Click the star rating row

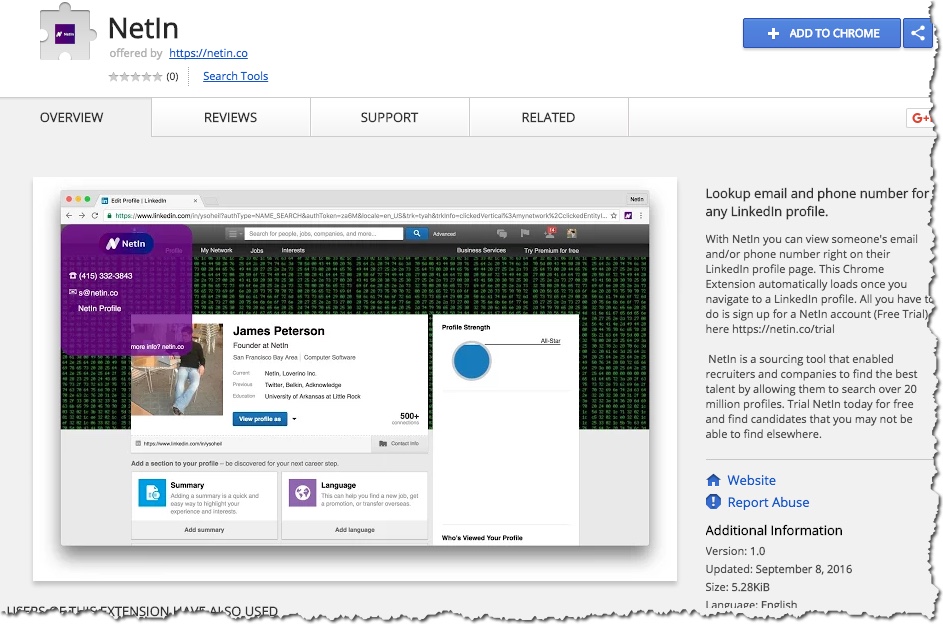point(135,76)
